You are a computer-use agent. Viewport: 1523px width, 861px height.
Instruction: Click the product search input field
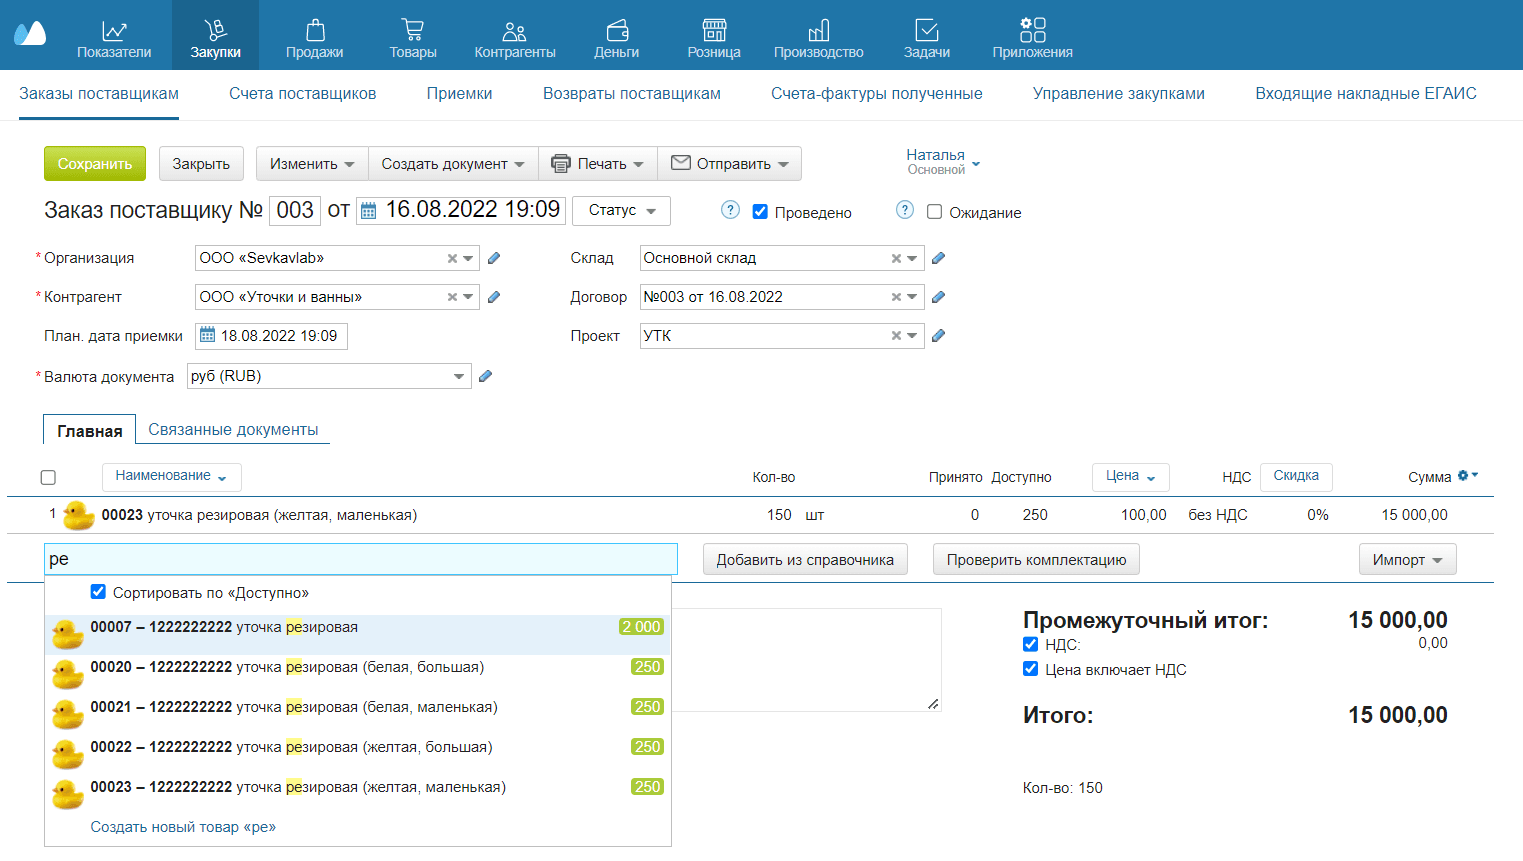[x=360, y=559]
